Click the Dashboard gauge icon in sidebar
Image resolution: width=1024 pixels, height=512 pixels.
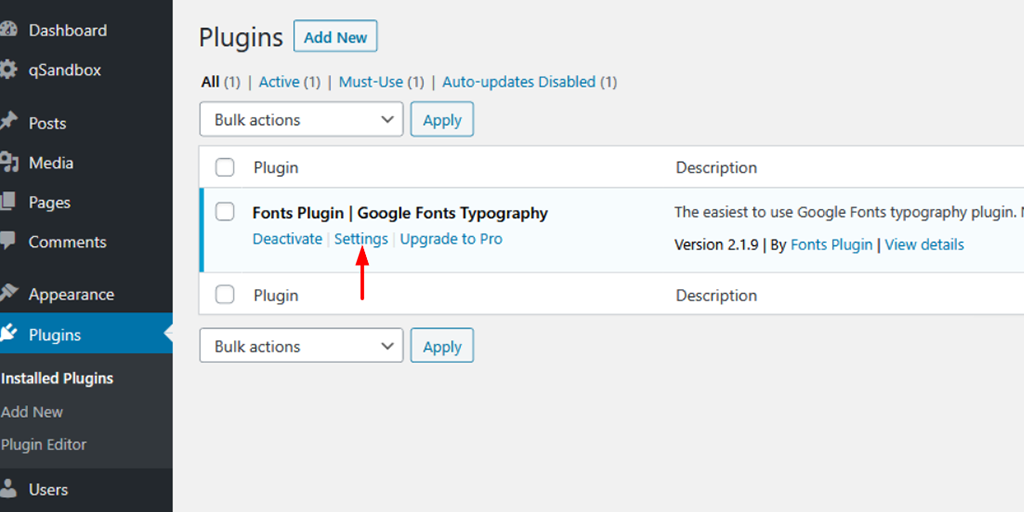tap(8, 30)
